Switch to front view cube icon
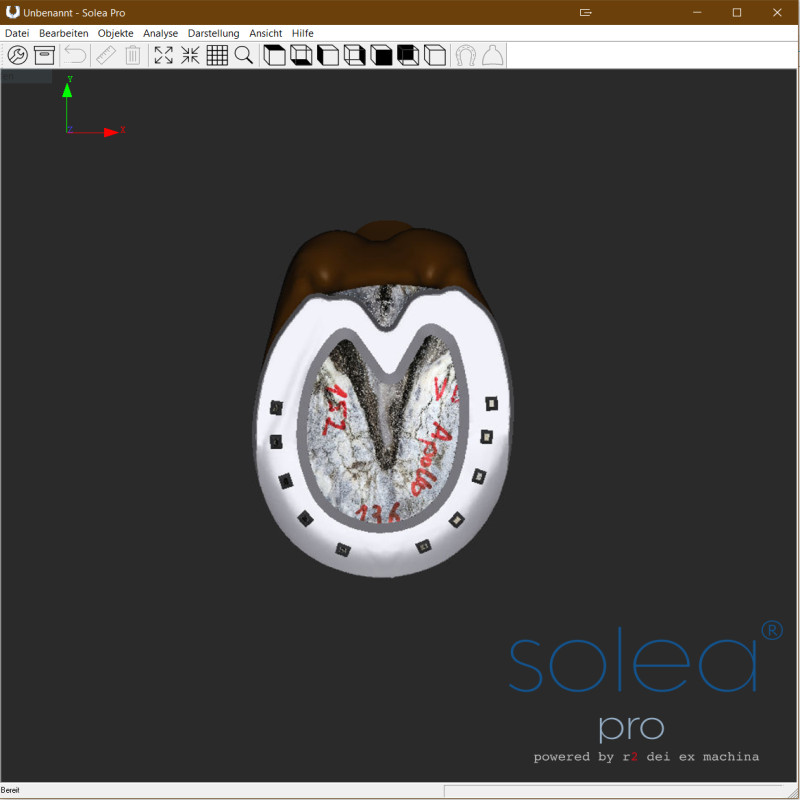800x800 pixels. click(x=381, y=56)
